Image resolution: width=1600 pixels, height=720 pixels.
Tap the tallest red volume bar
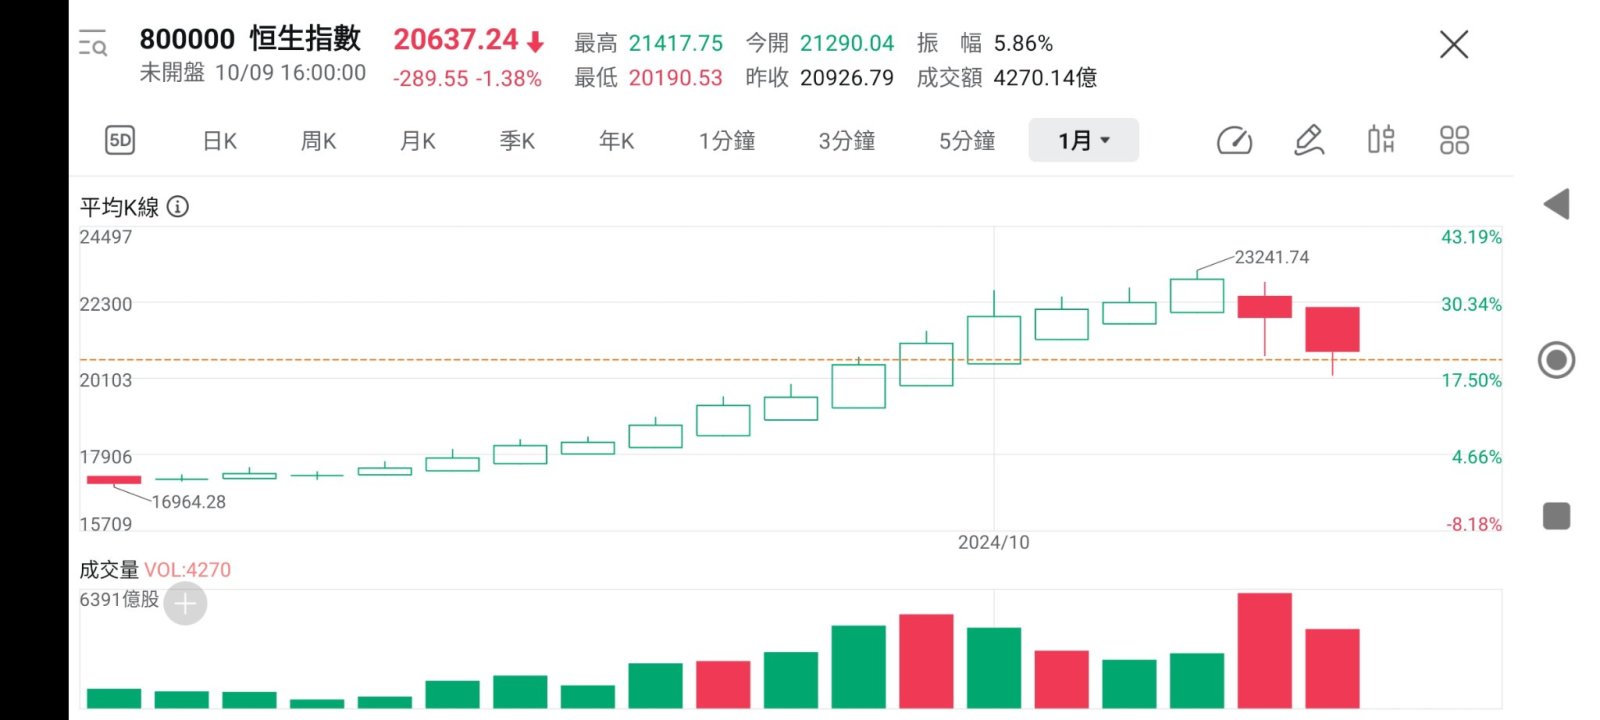(x=1264, y=651)
